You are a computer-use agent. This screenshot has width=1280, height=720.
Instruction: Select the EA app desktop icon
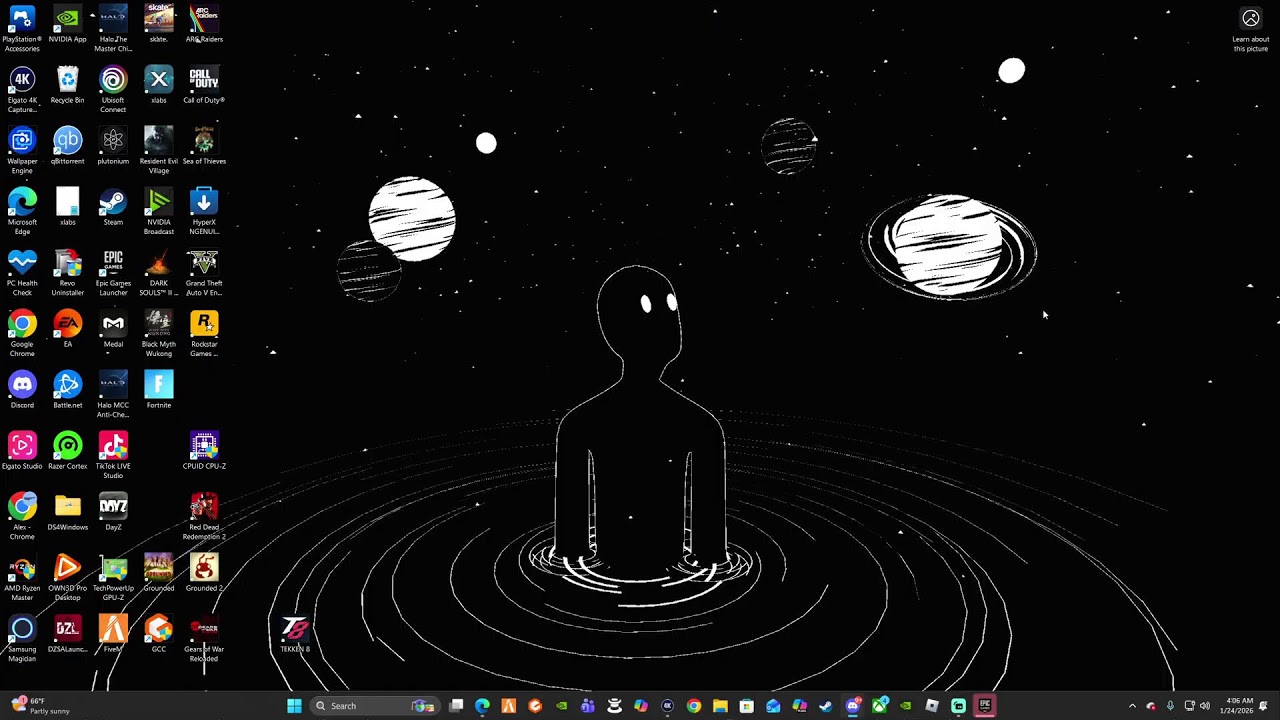pyautogui.click(x=67, y=330)
